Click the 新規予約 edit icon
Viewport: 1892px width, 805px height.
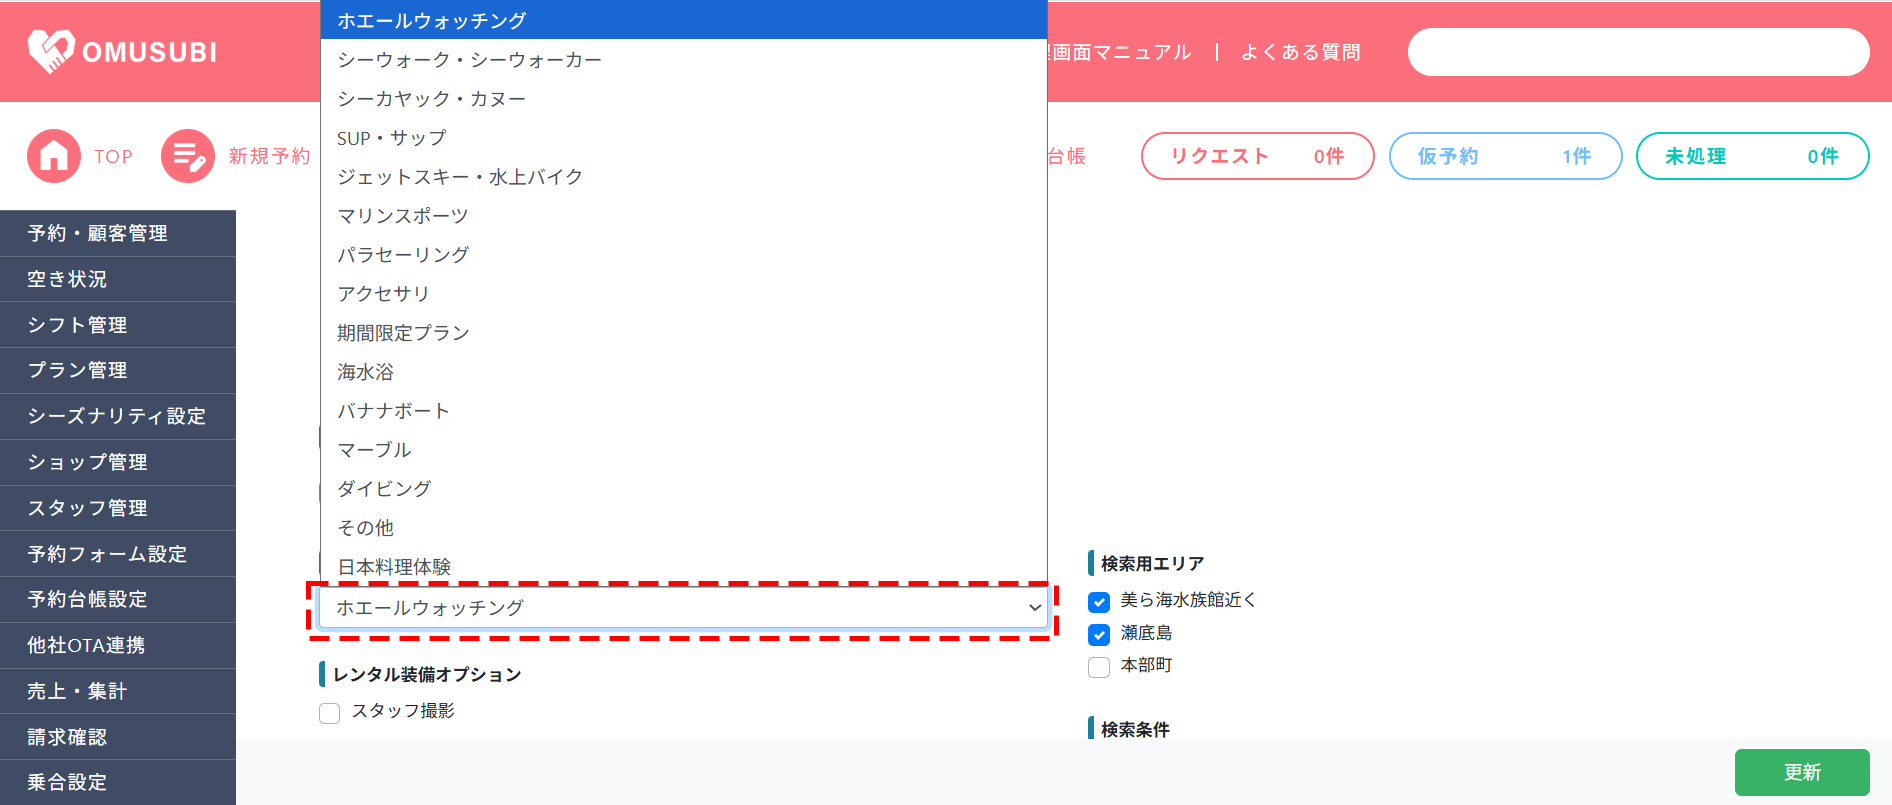point(188,156)
